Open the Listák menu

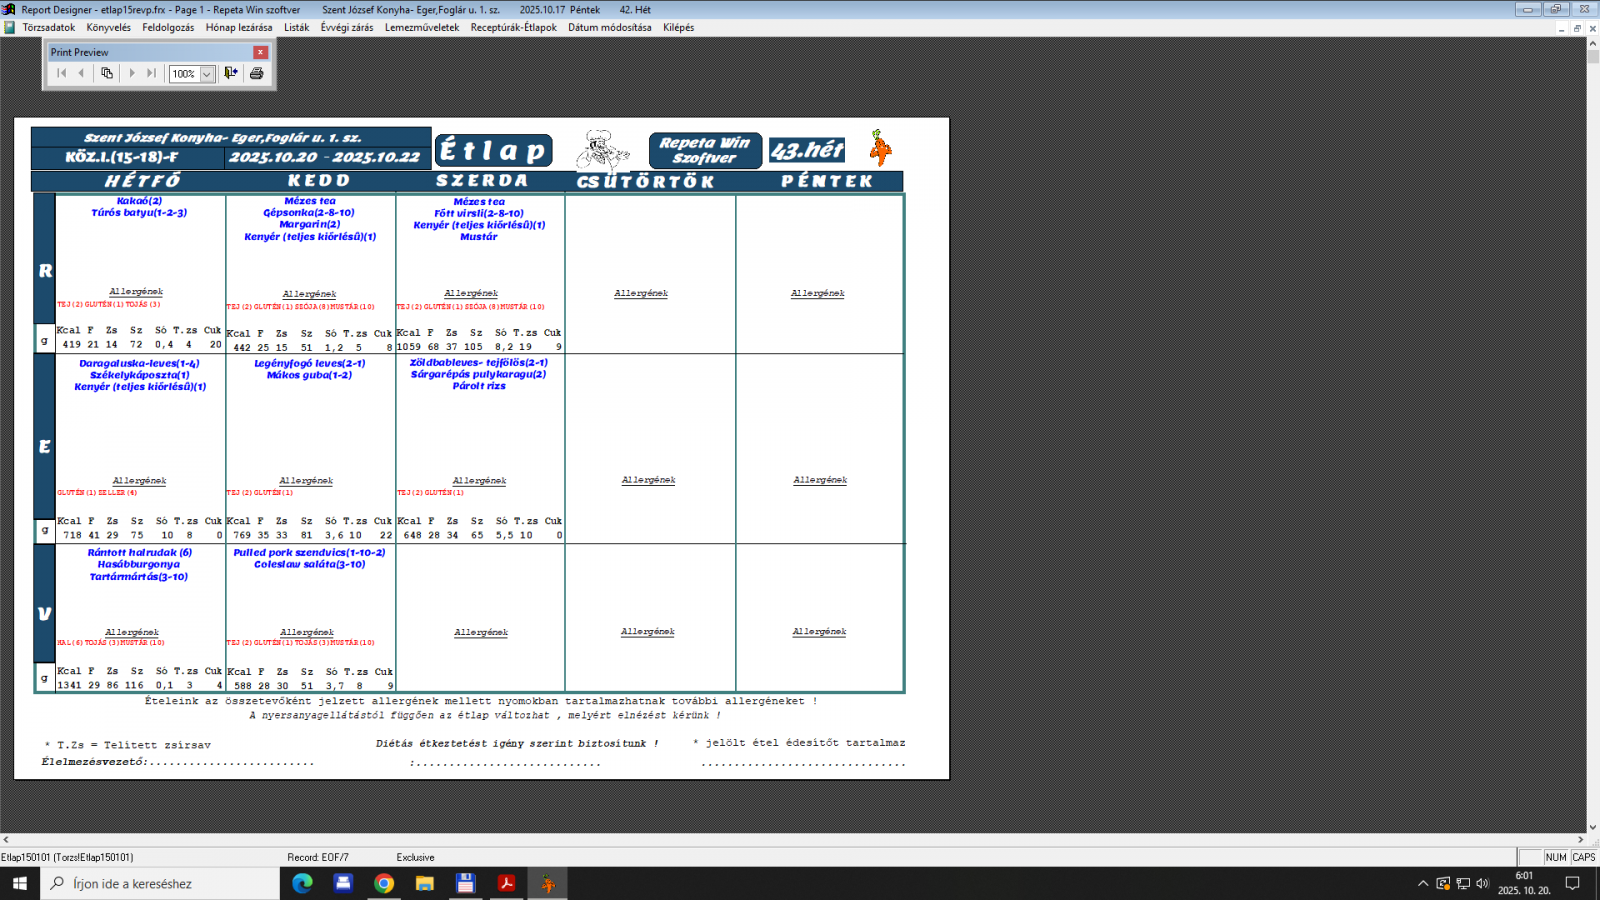click(296, 28)
